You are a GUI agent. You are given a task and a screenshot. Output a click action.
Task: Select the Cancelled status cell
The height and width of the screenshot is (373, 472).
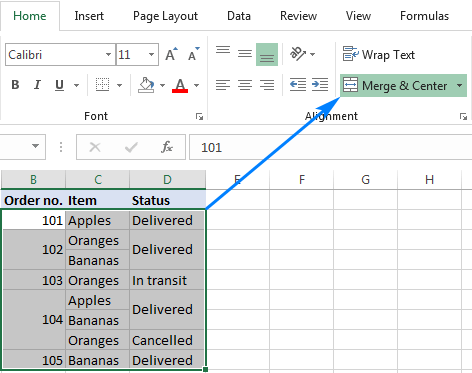(x=167, y=340)
